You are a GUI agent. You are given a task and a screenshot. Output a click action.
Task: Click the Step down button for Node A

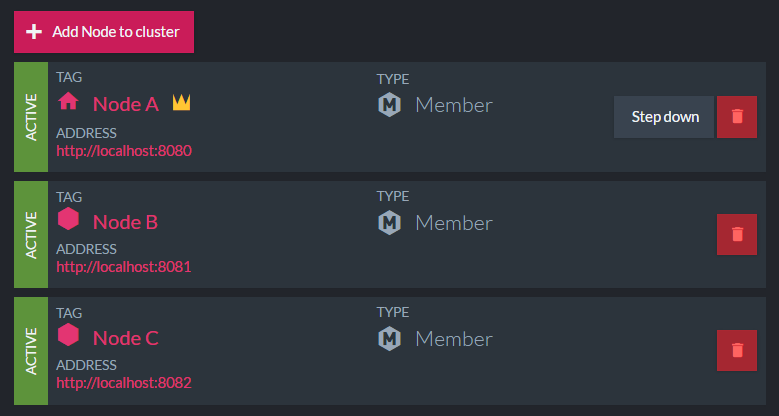point(664,117)
